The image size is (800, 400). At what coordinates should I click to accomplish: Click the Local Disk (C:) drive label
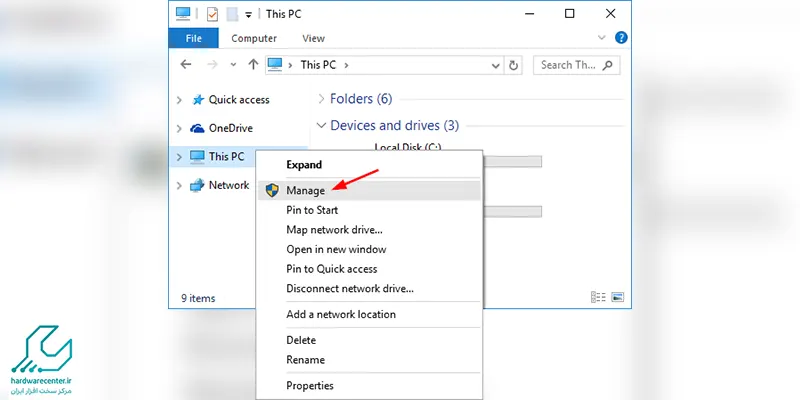[408, 147]
